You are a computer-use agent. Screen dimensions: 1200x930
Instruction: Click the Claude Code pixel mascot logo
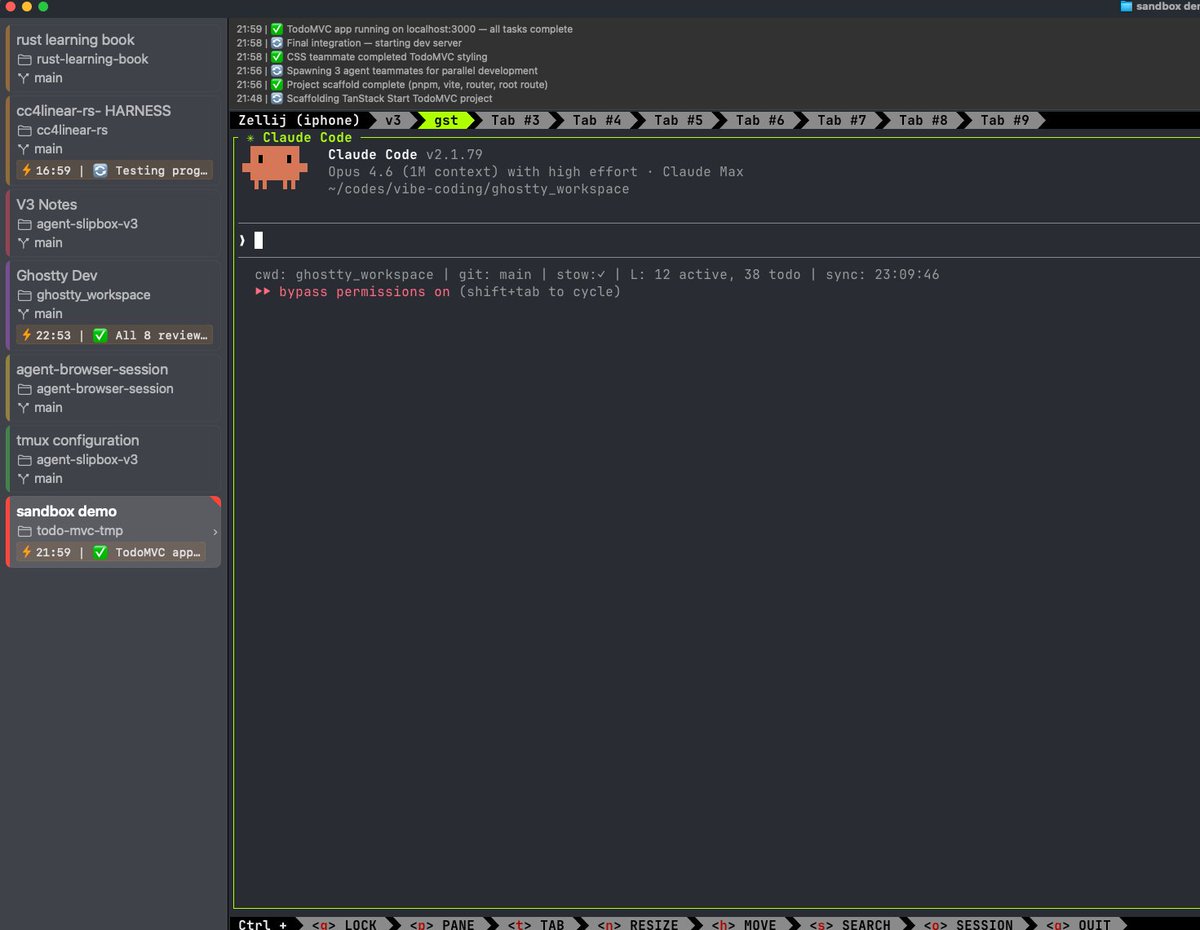tap(274, 169)
